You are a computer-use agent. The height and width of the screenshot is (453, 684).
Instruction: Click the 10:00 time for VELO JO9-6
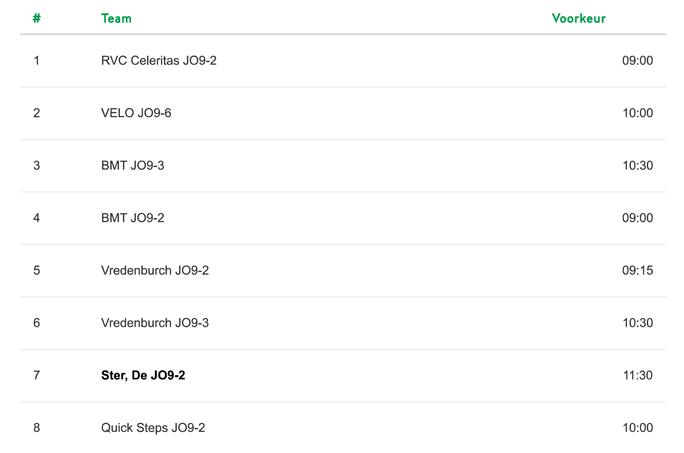[x=637, y=113]
